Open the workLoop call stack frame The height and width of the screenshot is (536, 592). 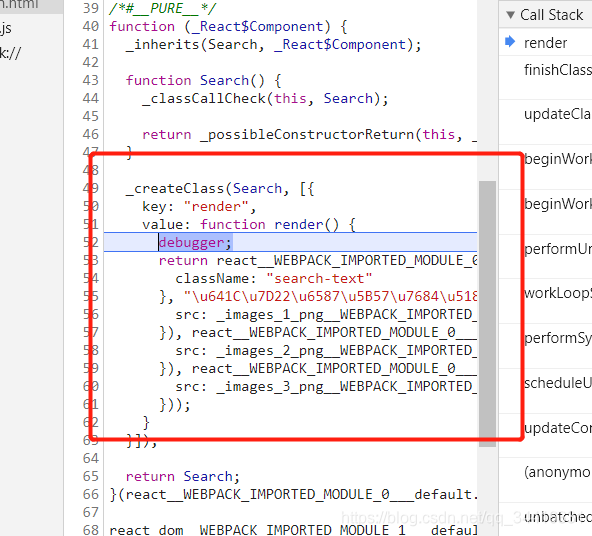[x=558, y=293]
